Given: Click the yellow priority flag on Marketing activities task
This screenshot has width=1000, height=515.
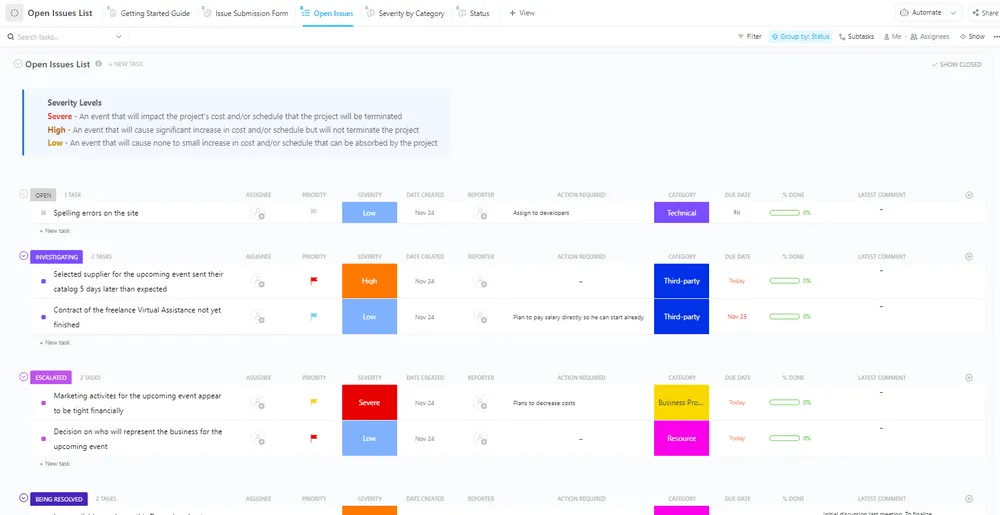Looking at the screenshot, I should [x=313, y=402].
